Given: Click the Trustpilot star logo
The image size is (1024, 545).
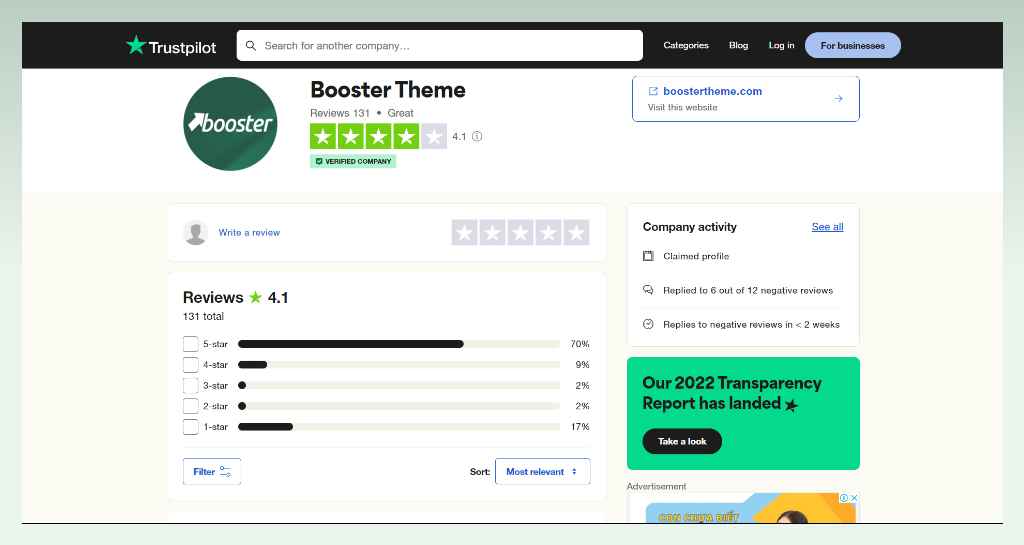Looking at the screenshot, I should point(136,45).
